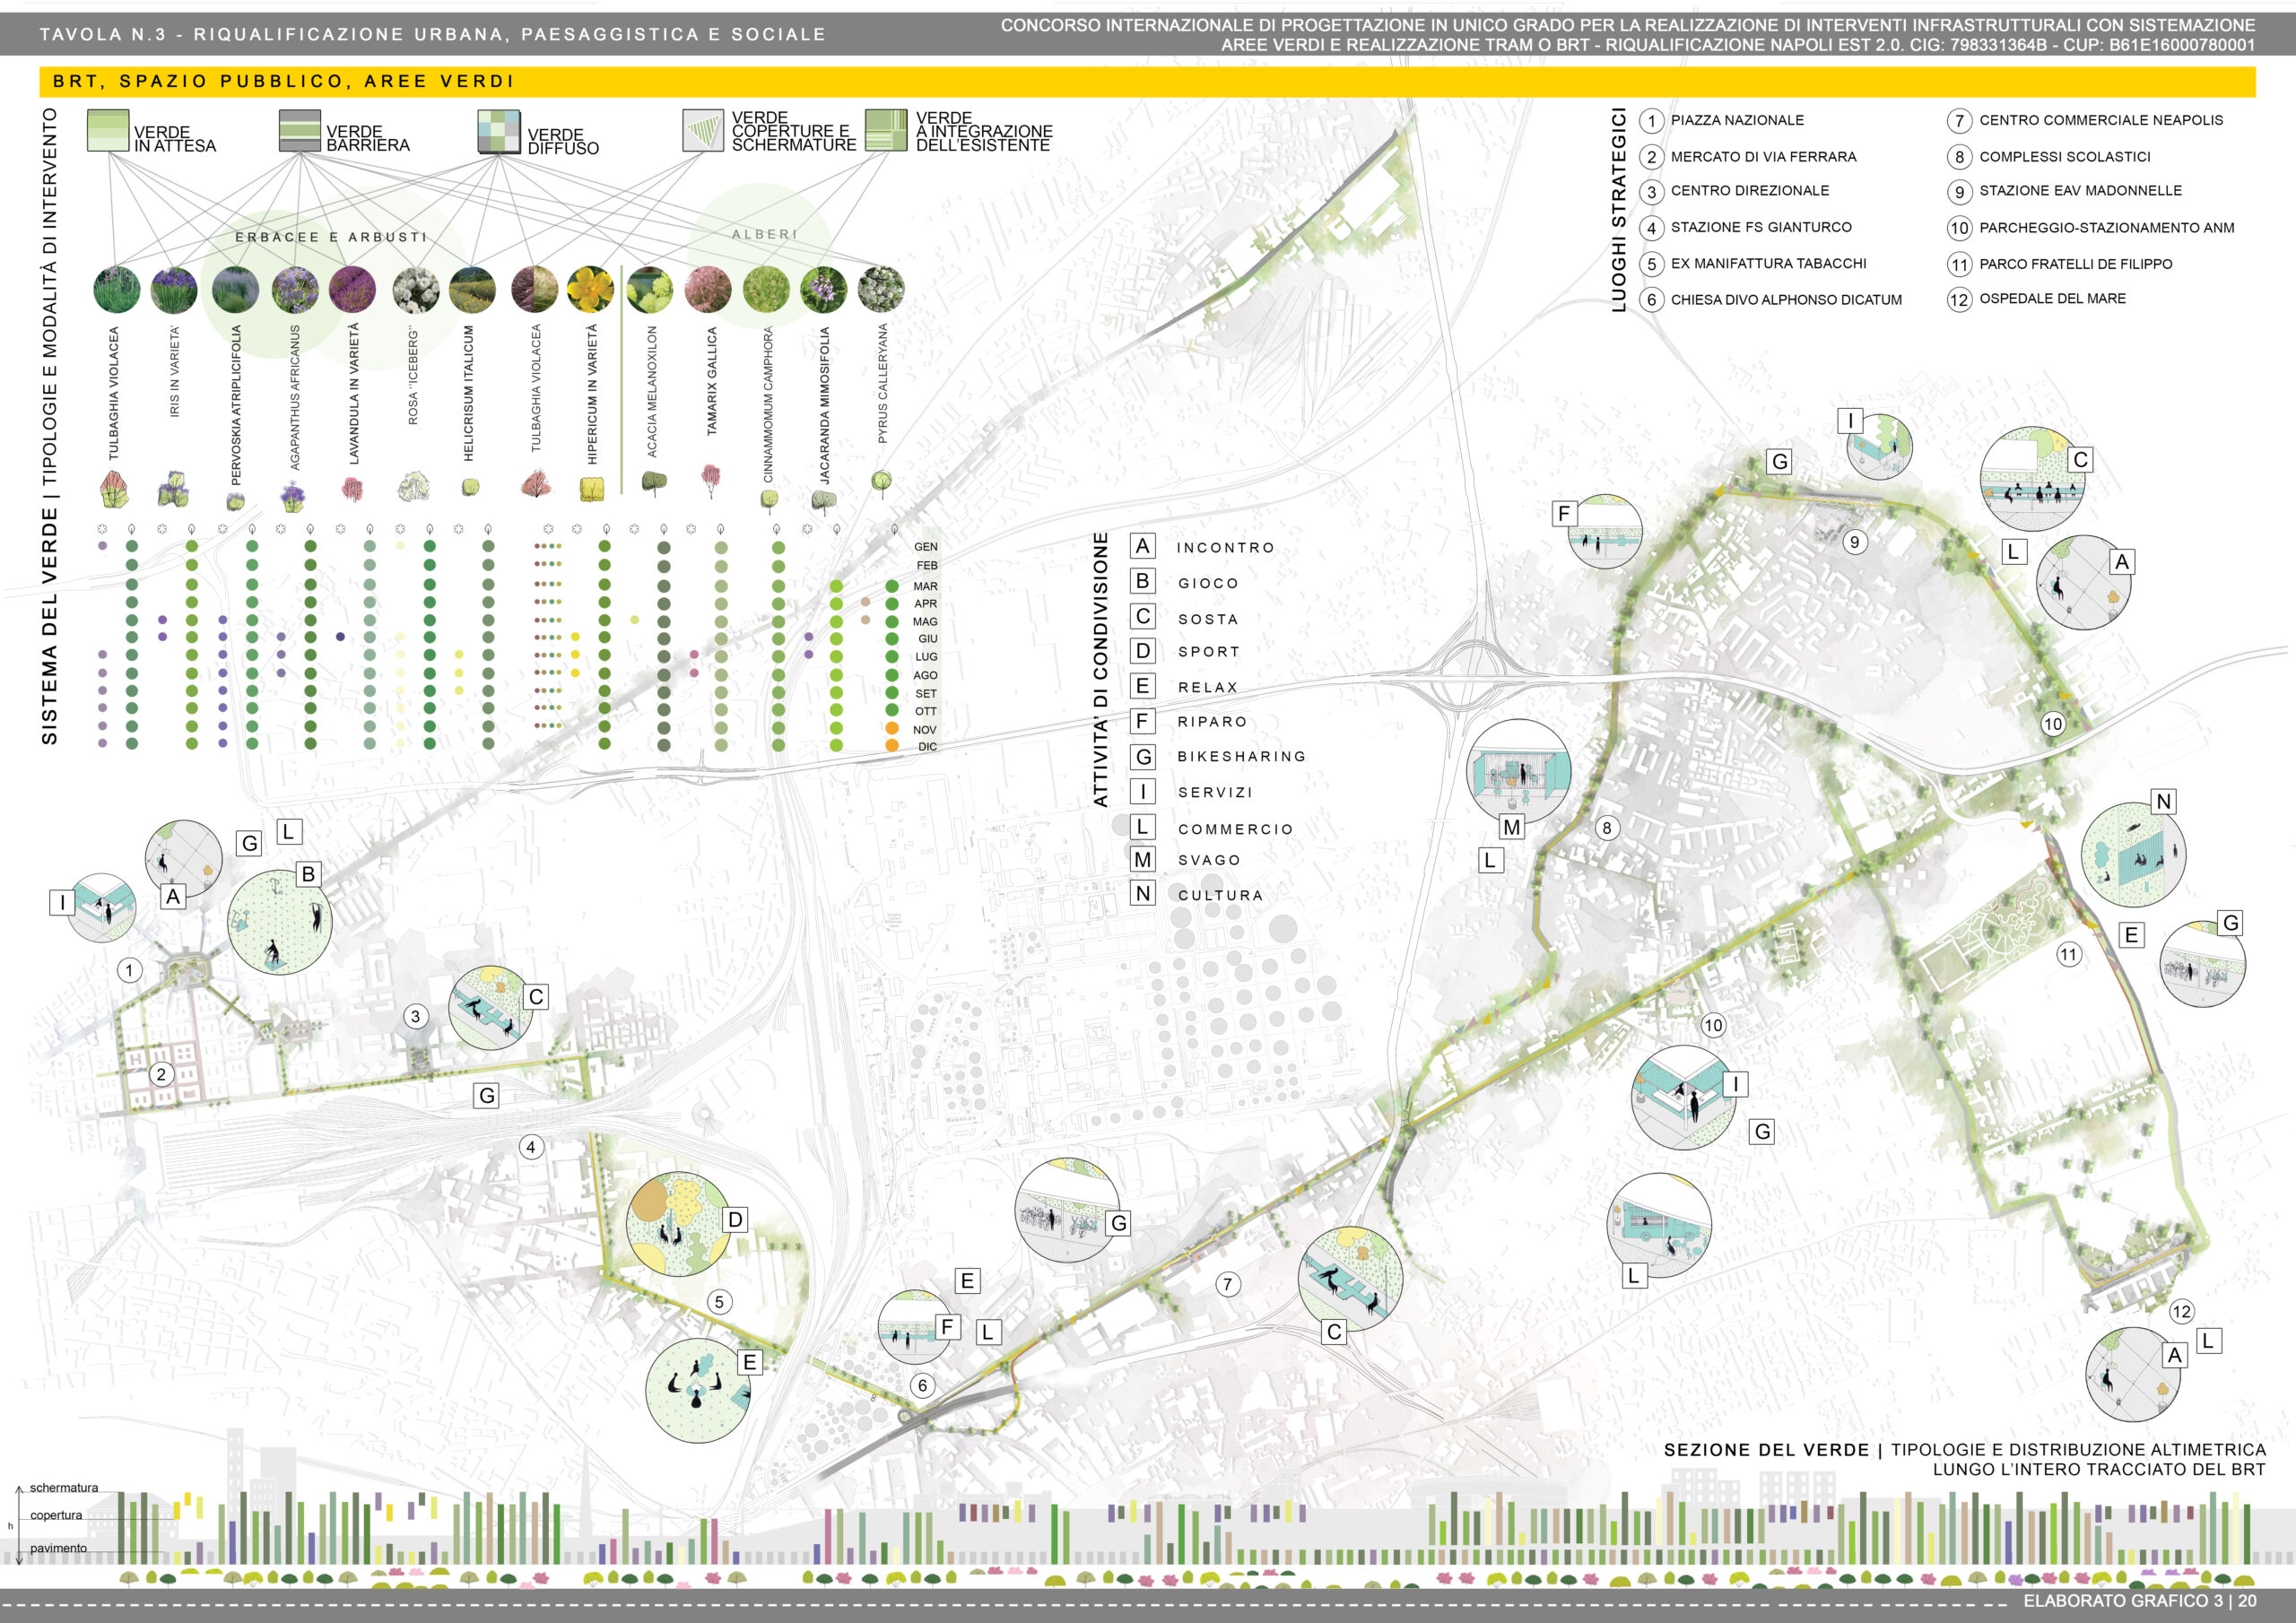Select legend box G beside BIKESHARING
Screen dimensions: 2296x1623
pos(1142,757)
